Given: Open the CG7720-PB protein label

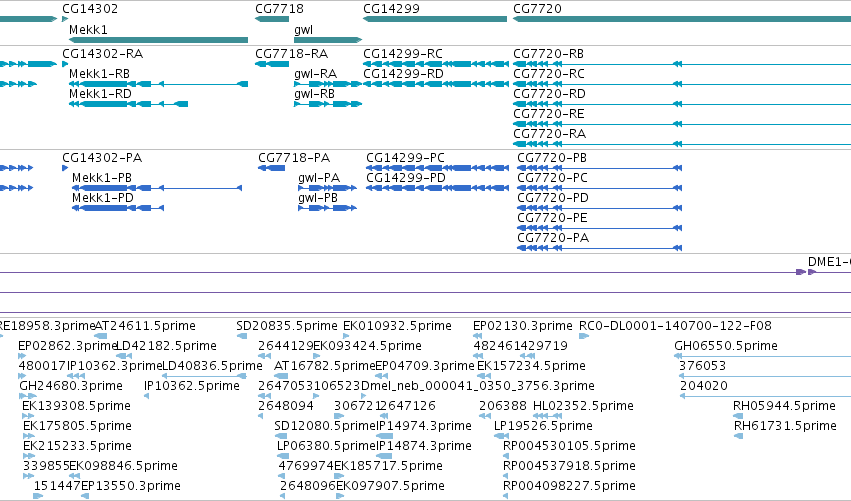Looking at the screenshot, I should coord(552,158).
